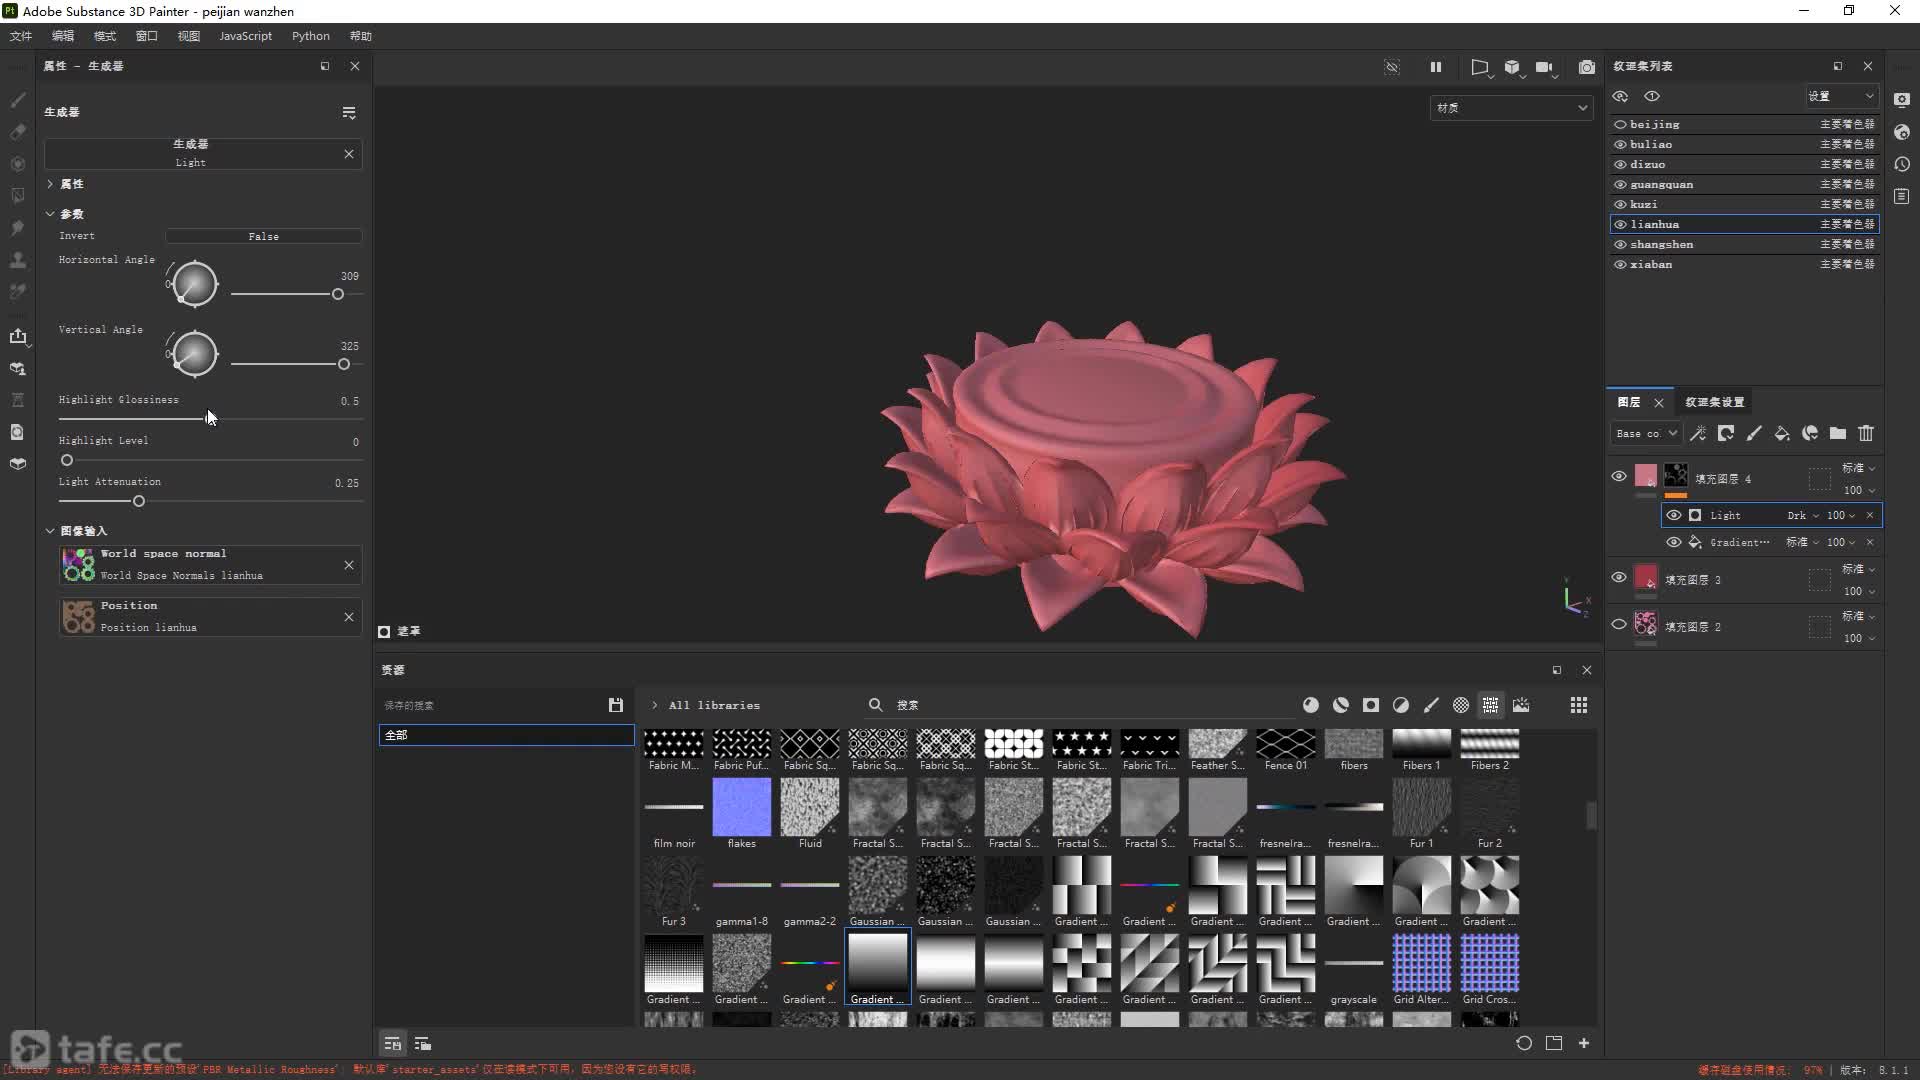Viewport: 1920px width, 1080px height.
Task: Toggle visibility of beijing texture set
Action: [1620, 125]
